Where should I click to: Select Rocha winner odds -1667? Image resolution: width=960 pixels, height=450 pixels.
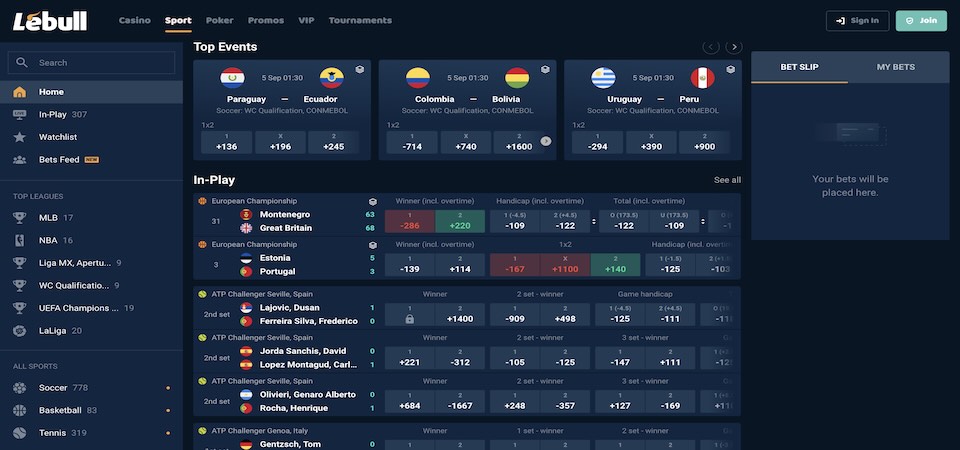(x=460, y=401)
